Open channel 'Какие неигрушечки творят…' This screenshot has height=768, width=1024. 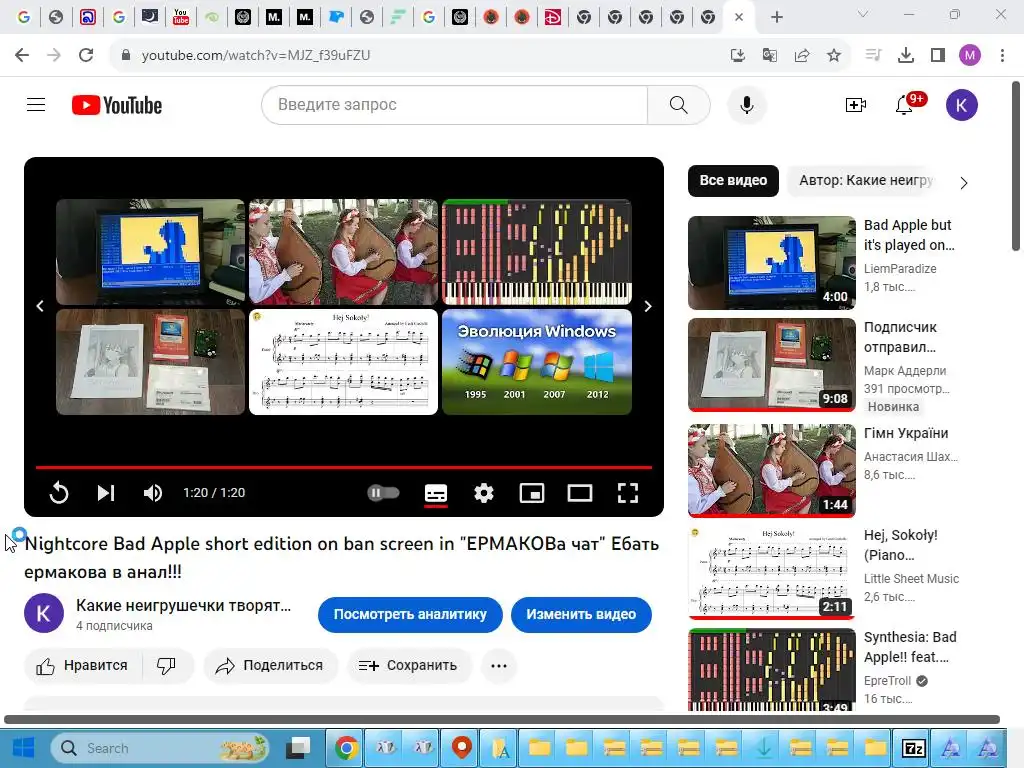184,605
